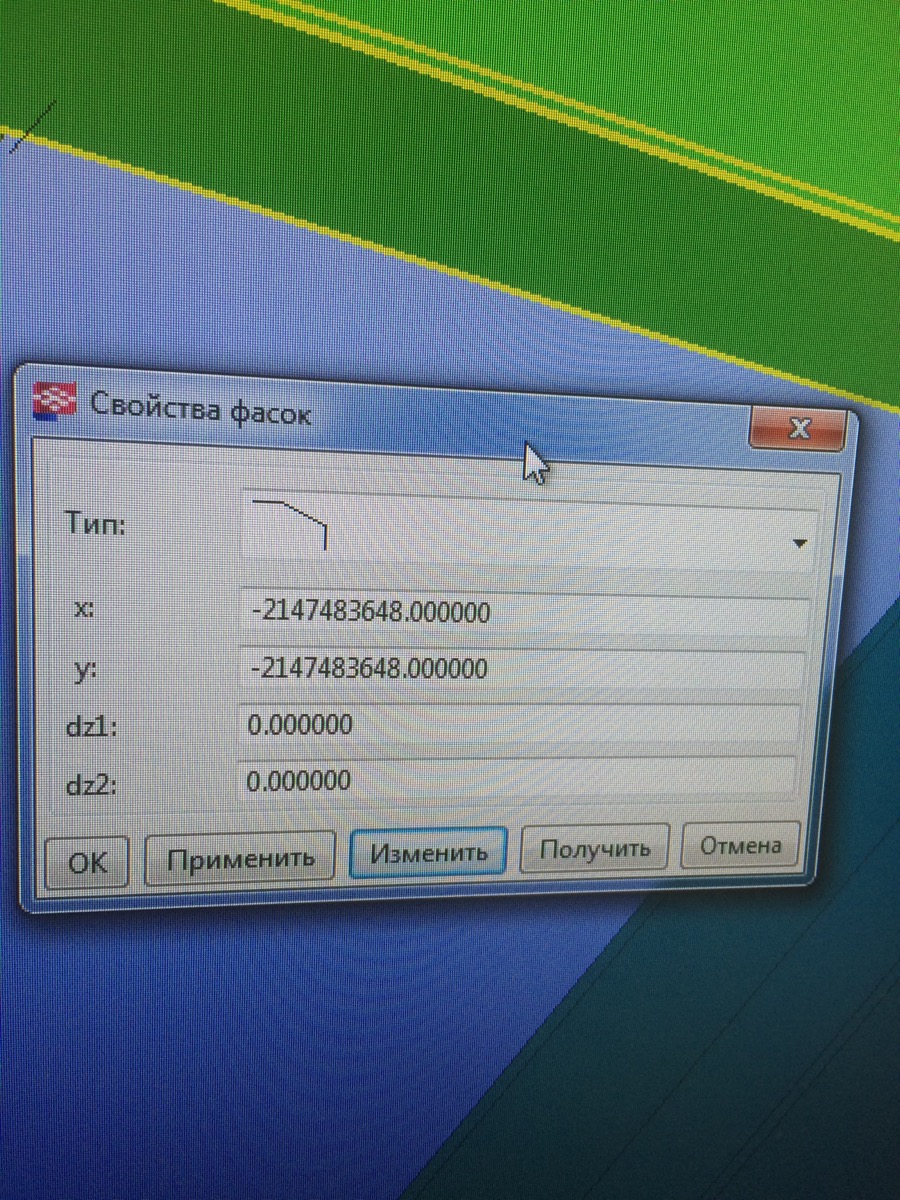Click the x: label
Viewport: 900px width, 1200px height.
84,607
